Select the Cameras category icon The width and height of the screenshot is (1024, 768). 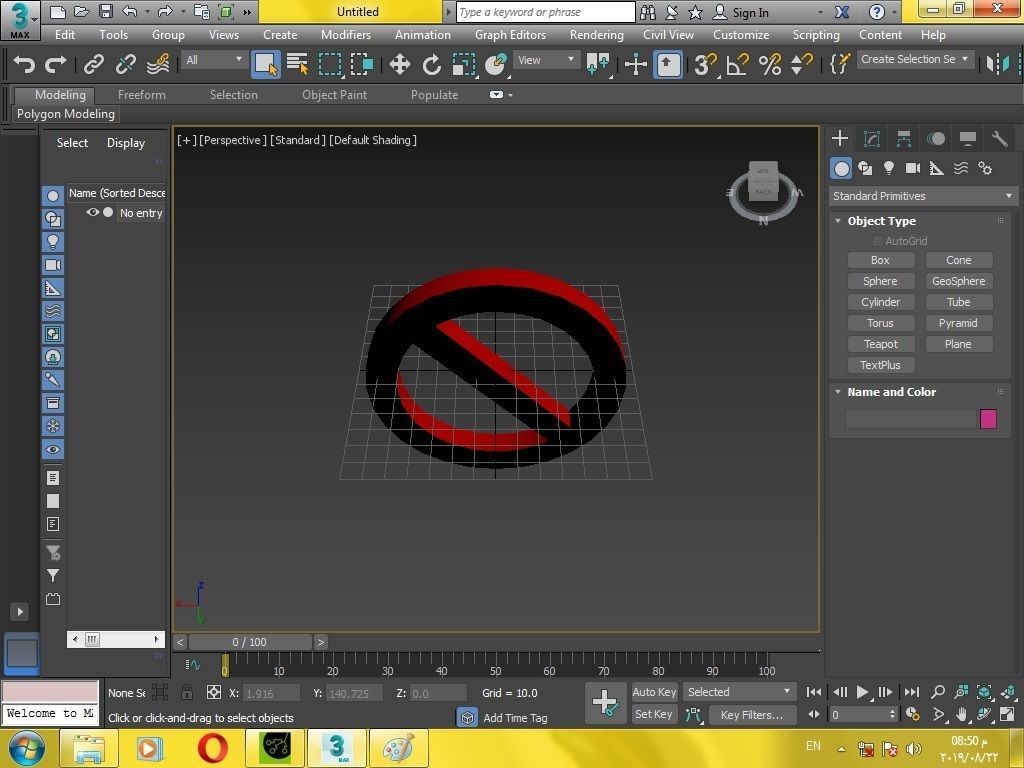pos(913,168)
